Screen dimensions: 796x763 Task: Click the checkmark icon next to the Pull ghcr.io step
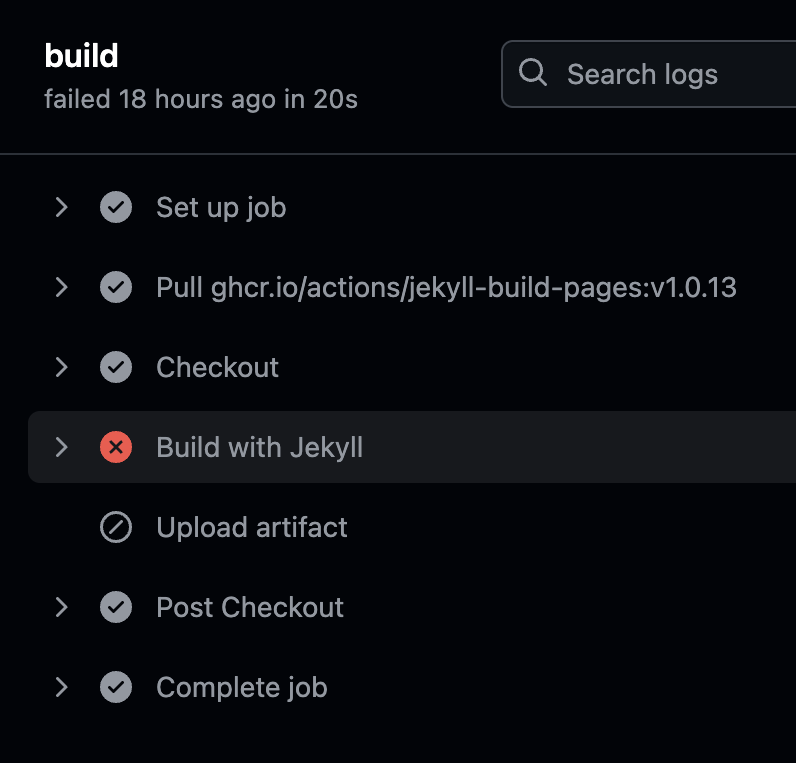point(116,287)
